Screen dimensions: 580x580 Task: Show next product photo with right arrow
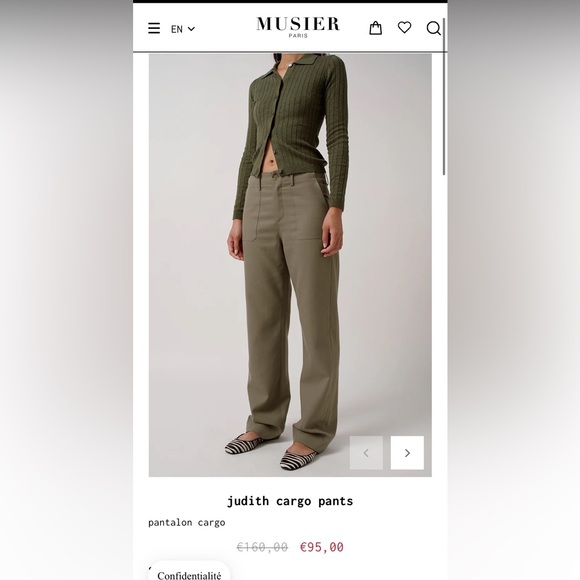[x=407, y=453]
